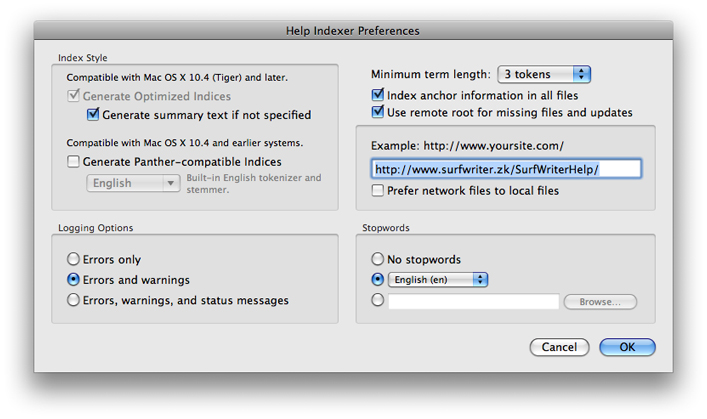Screen dimensions: 707x419
Task: Click 'Example: http://www.yoursite.com/' text
Action: pos(467,146)
